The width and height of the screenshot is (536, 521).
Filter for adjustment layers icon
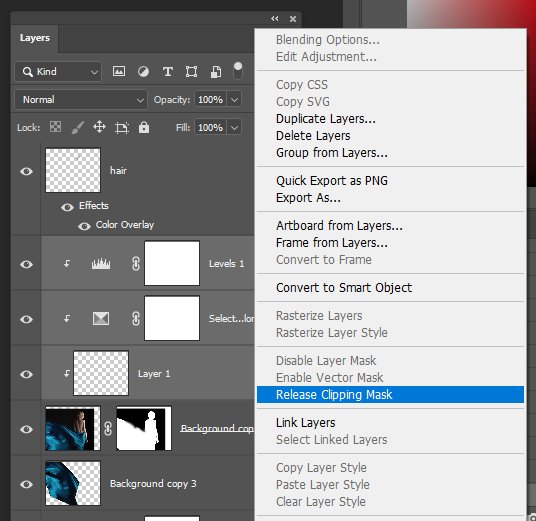coord(143,72)
